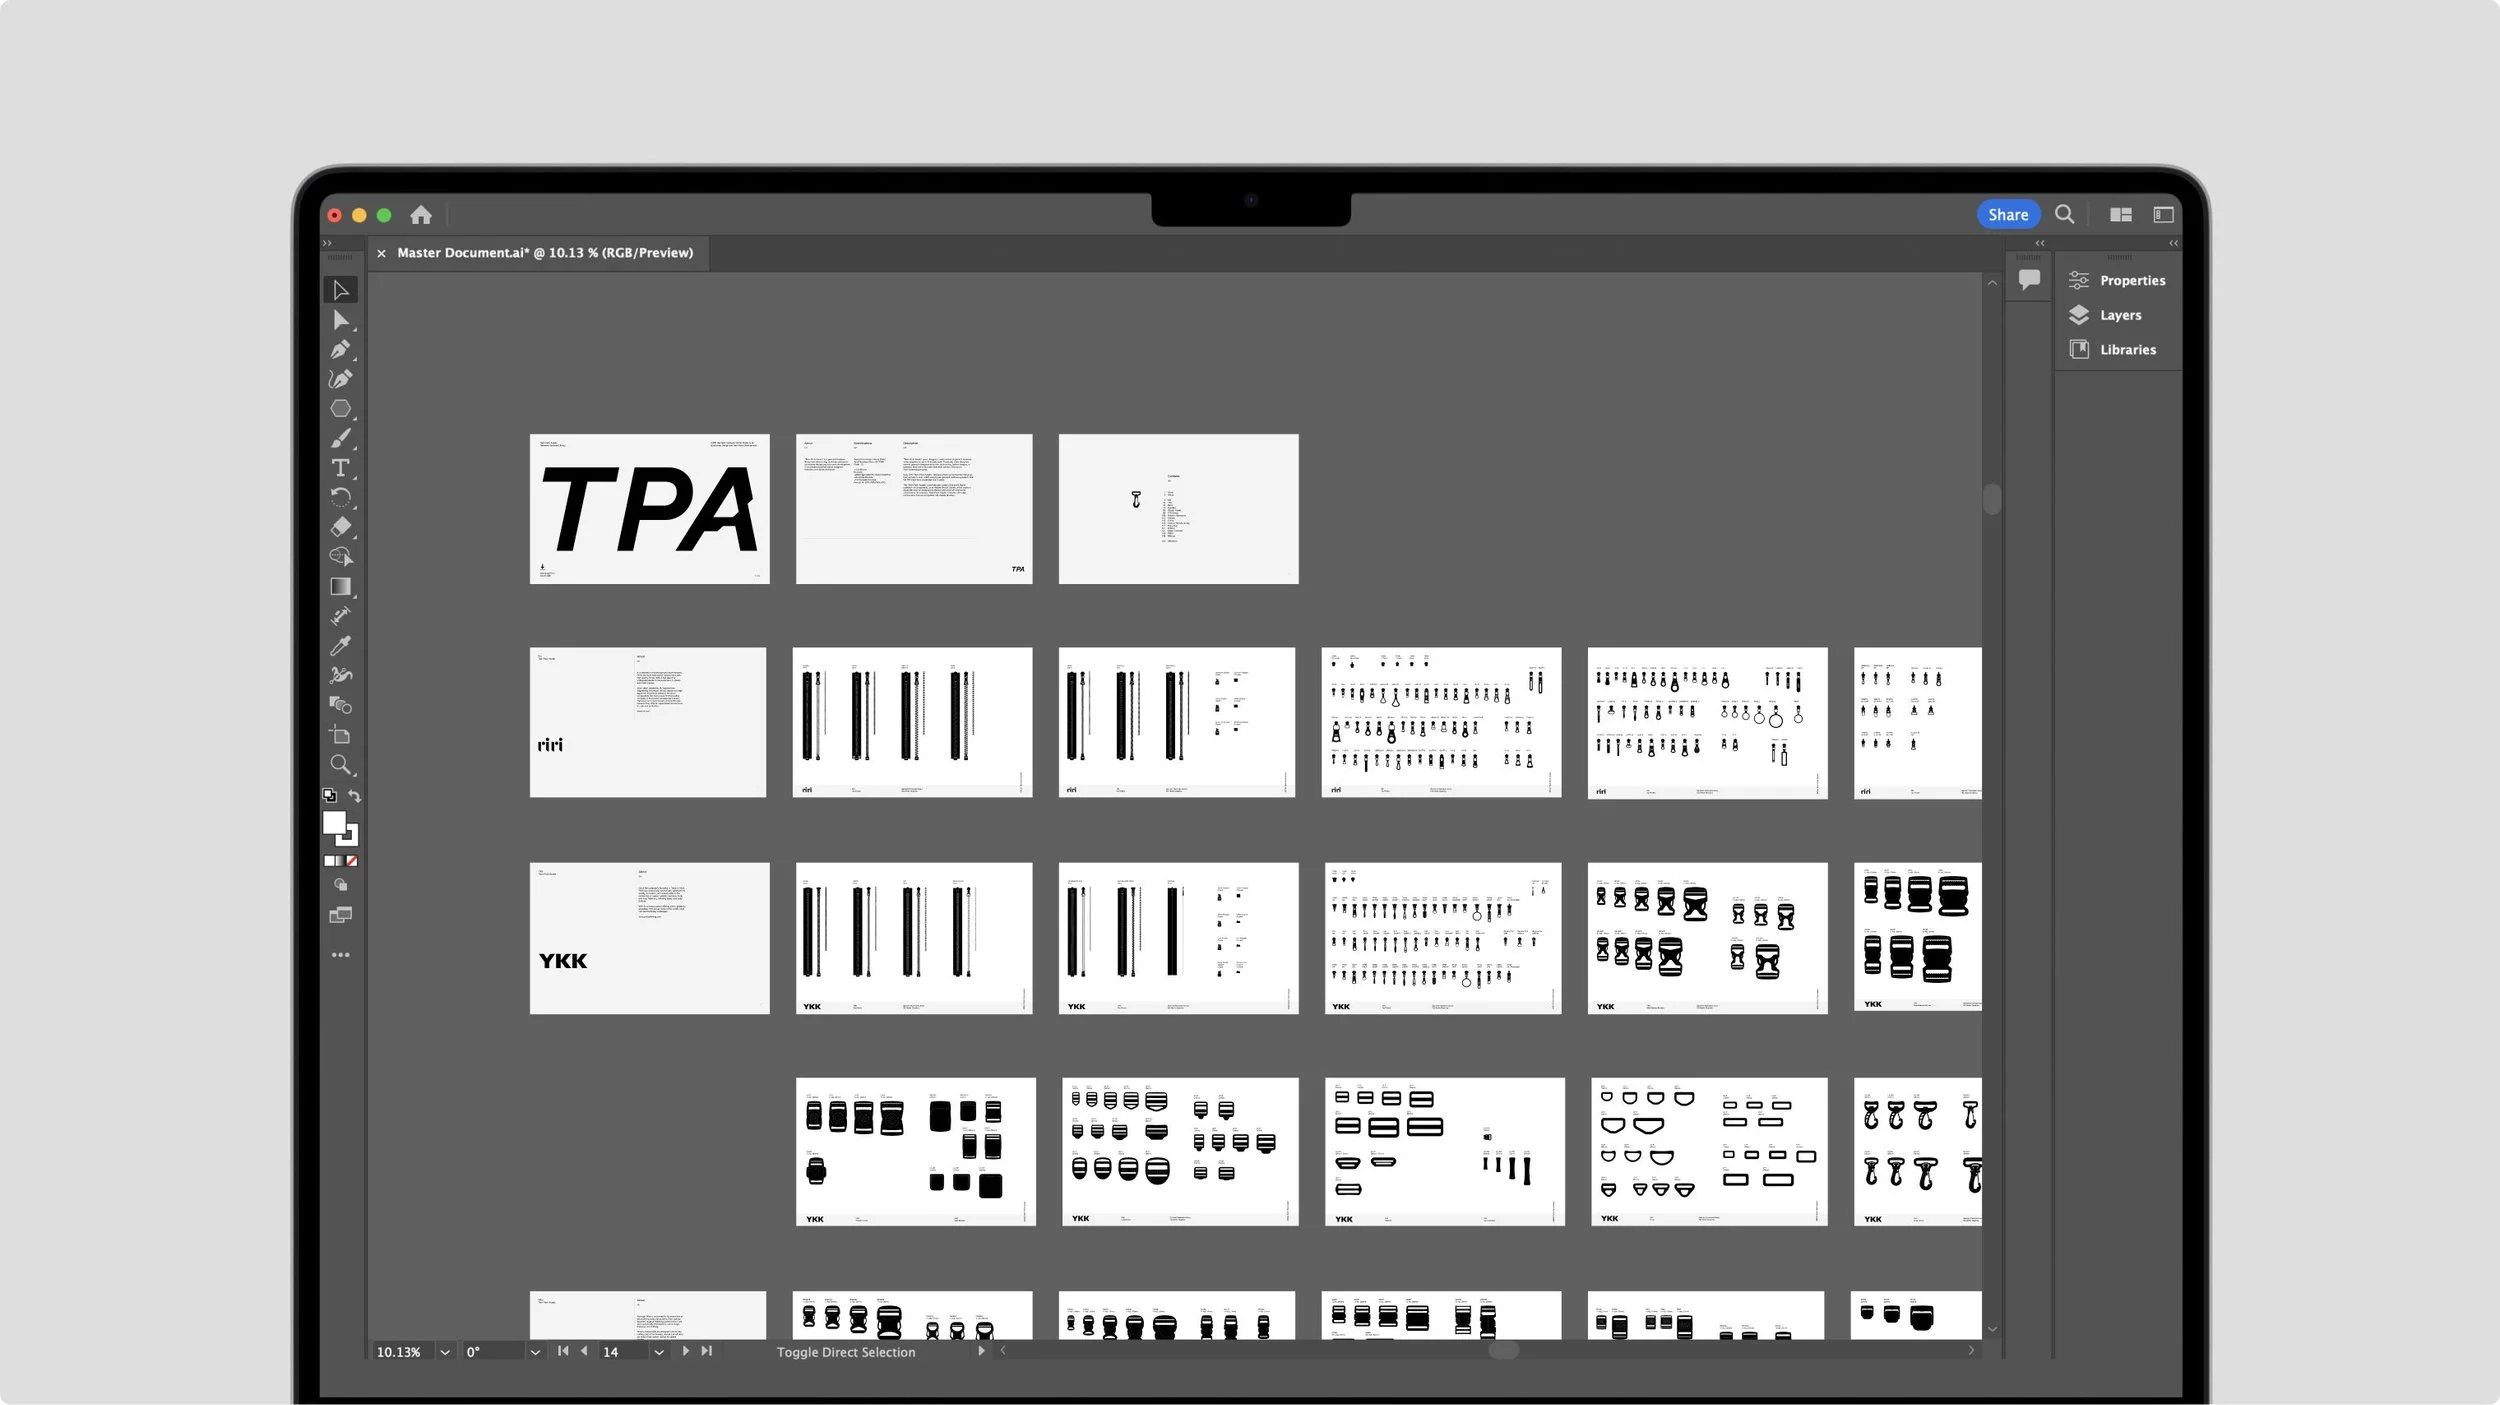Click the white fill color swatch
2500x1405 pixels.
point(334,823)
